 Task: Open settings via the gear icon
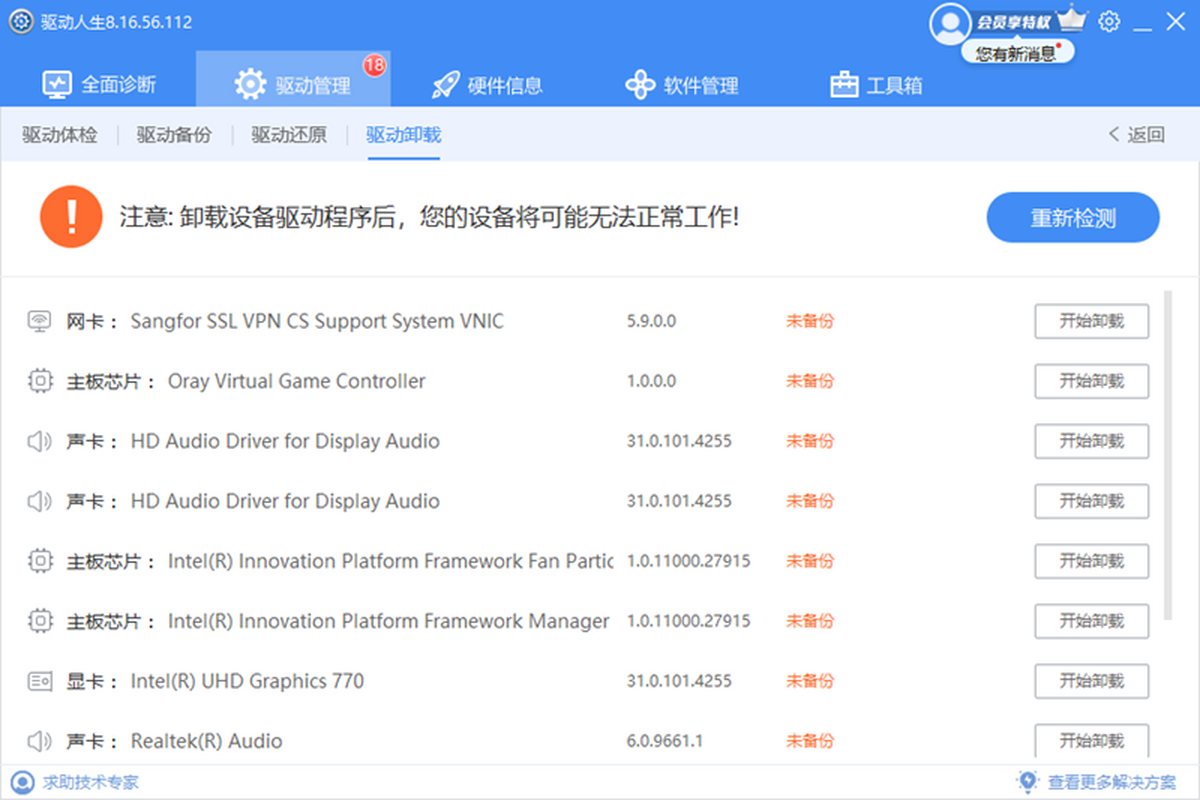pyautogui.click(x=1109, y=21)
